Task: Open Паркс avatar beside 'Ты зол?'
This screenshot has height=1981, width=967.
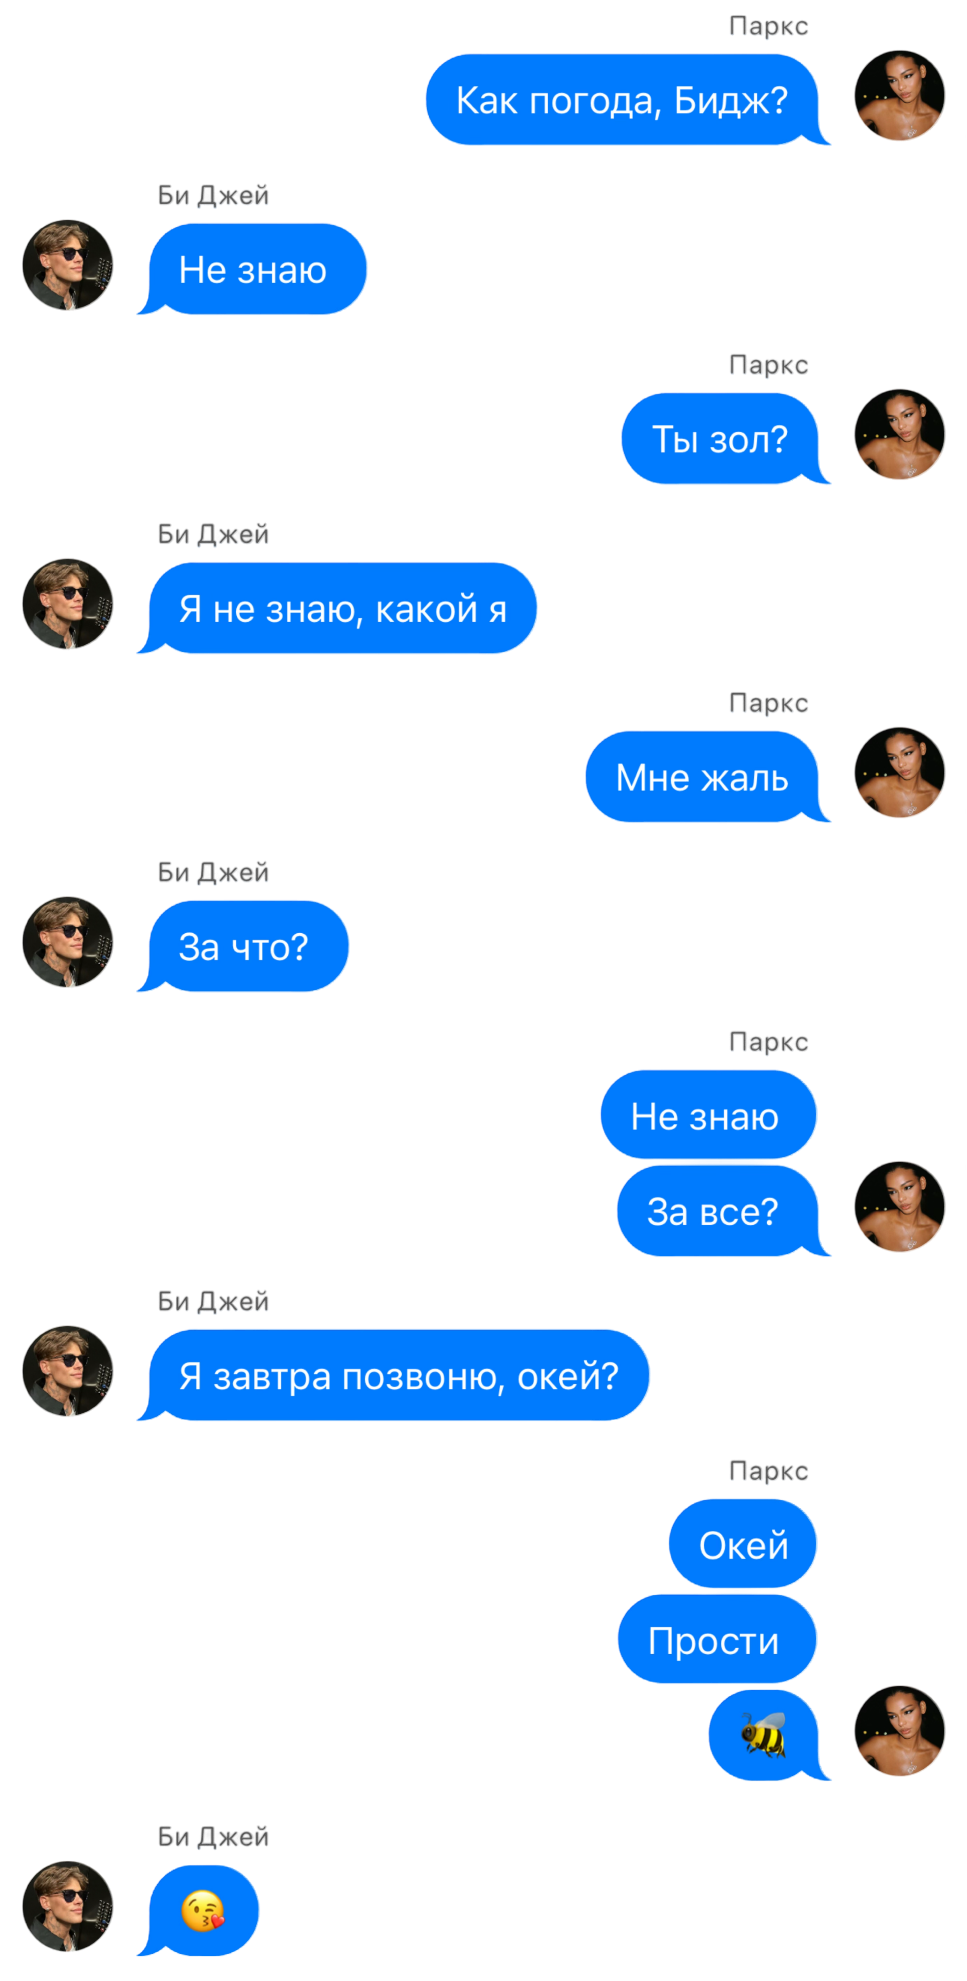Action: click(x=900, y=434)
